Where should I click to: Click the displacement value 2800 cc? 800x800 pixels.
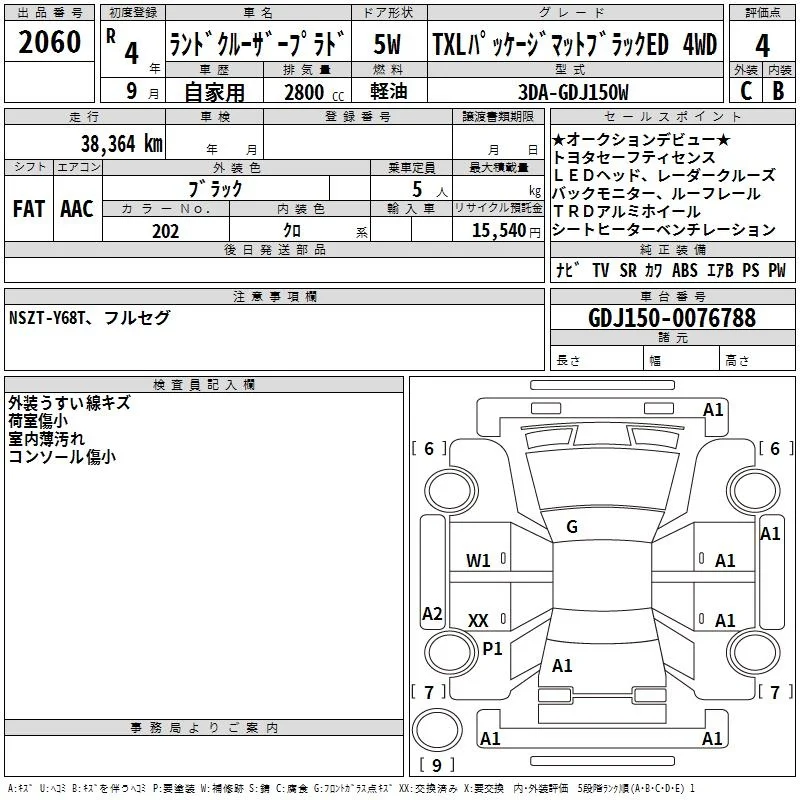[314, 92]
